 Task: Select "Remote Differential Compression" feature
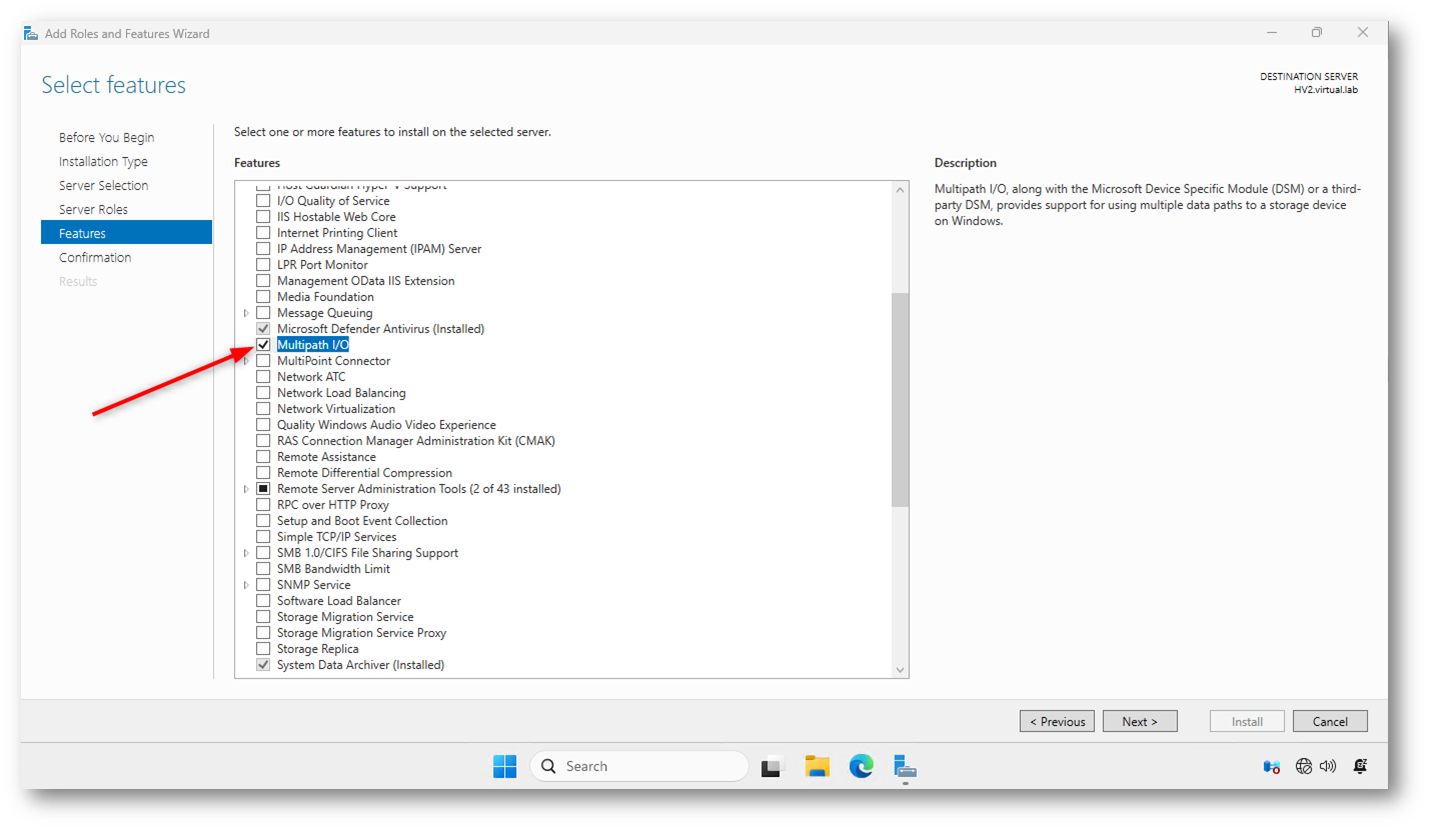[365, 473]
